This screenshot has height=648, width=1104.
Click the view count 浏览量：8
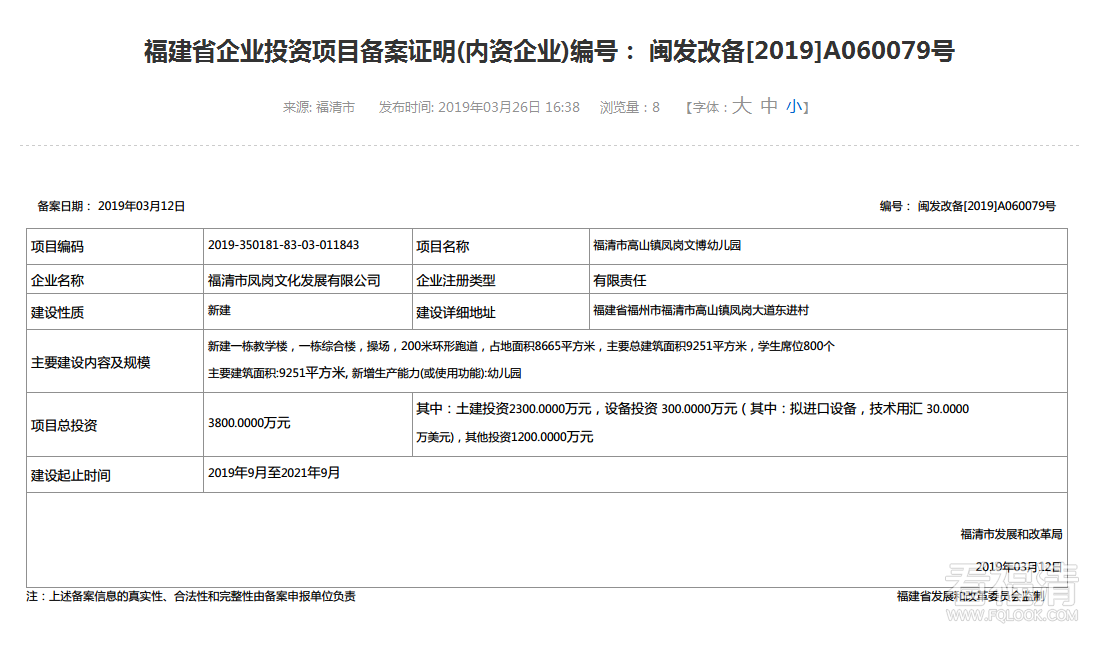click(629, 107)
